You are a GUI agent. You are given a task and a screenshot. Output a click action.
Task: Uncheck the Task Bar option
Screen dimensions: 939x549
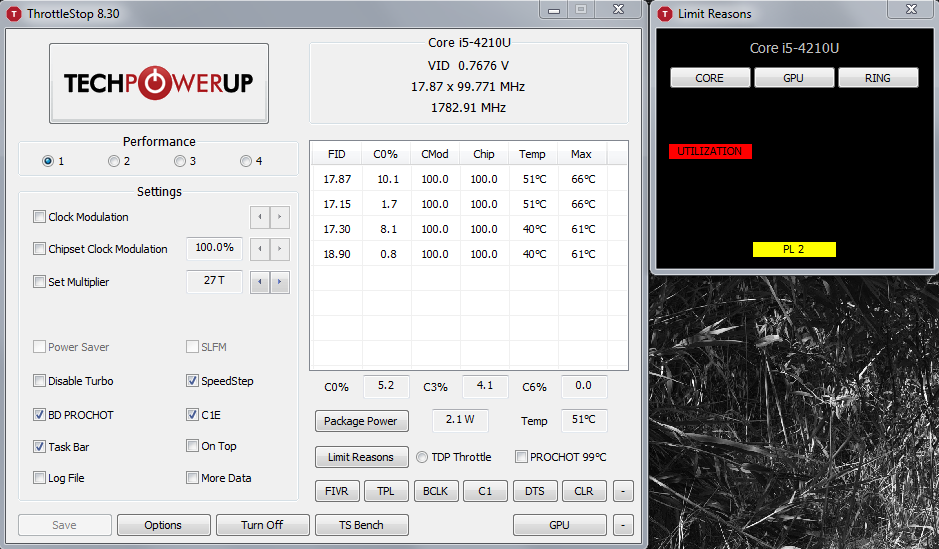pos(40,446)
